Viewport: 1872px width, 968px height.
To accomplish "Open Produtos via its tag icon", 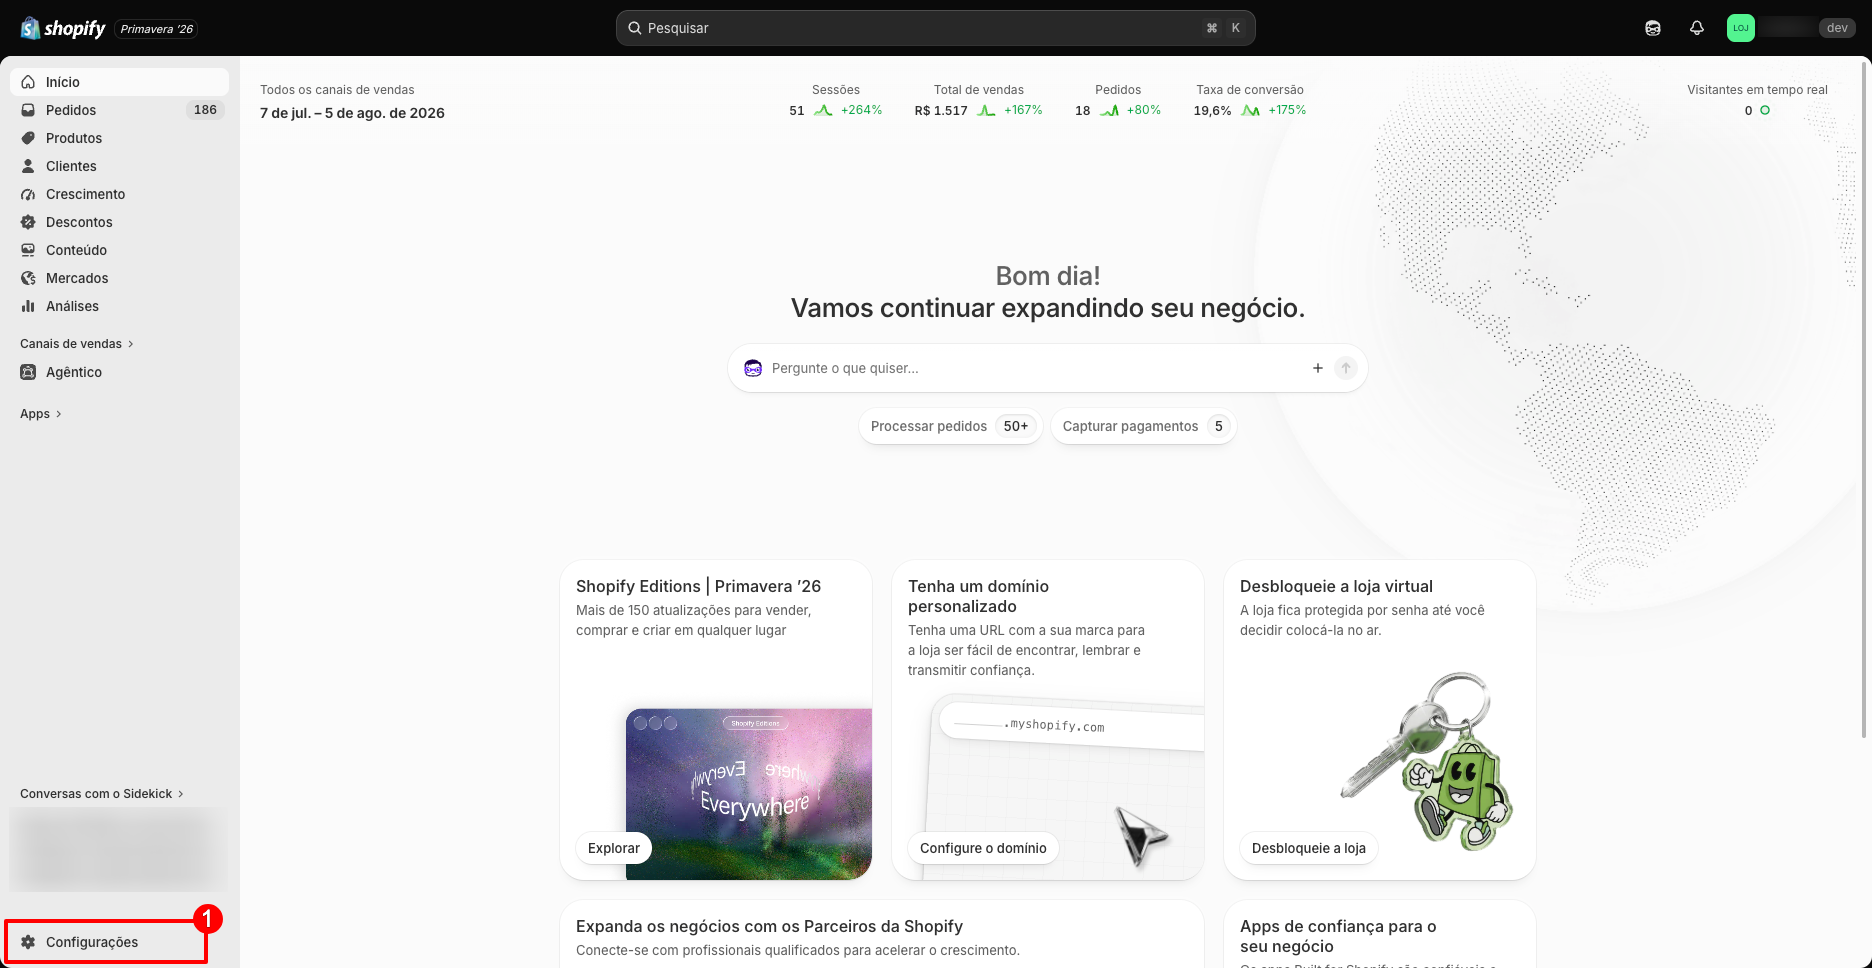I will coord(28,138).
